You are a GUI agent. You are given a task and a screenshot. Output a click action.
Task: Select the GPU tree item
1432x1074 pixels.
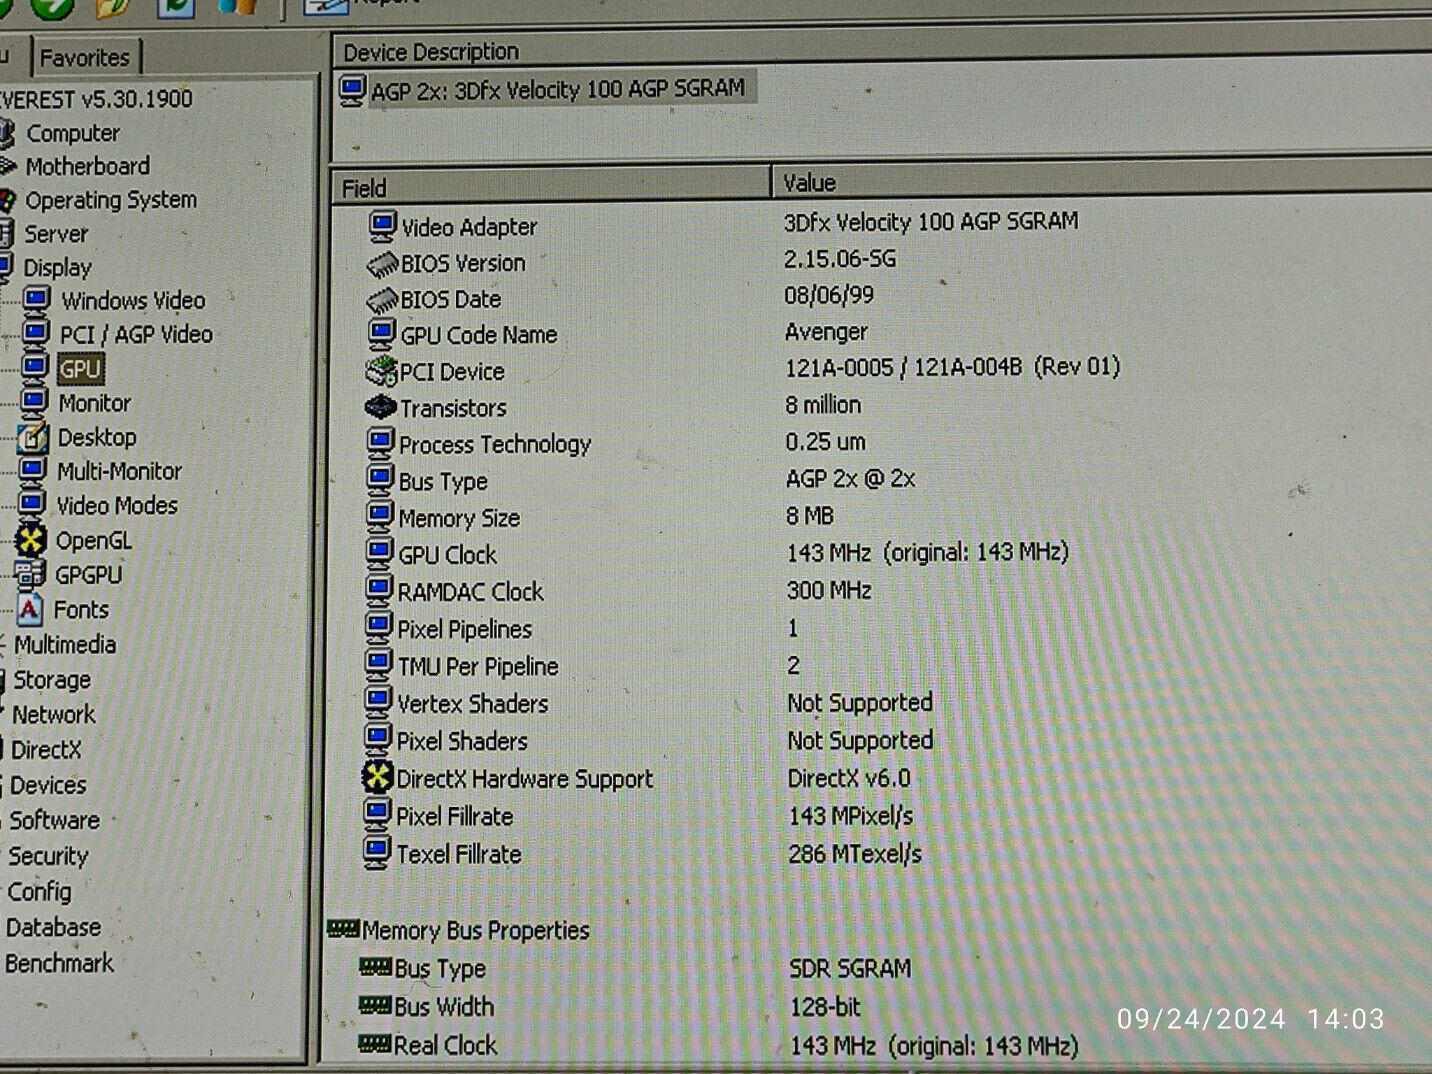(79, 369)
